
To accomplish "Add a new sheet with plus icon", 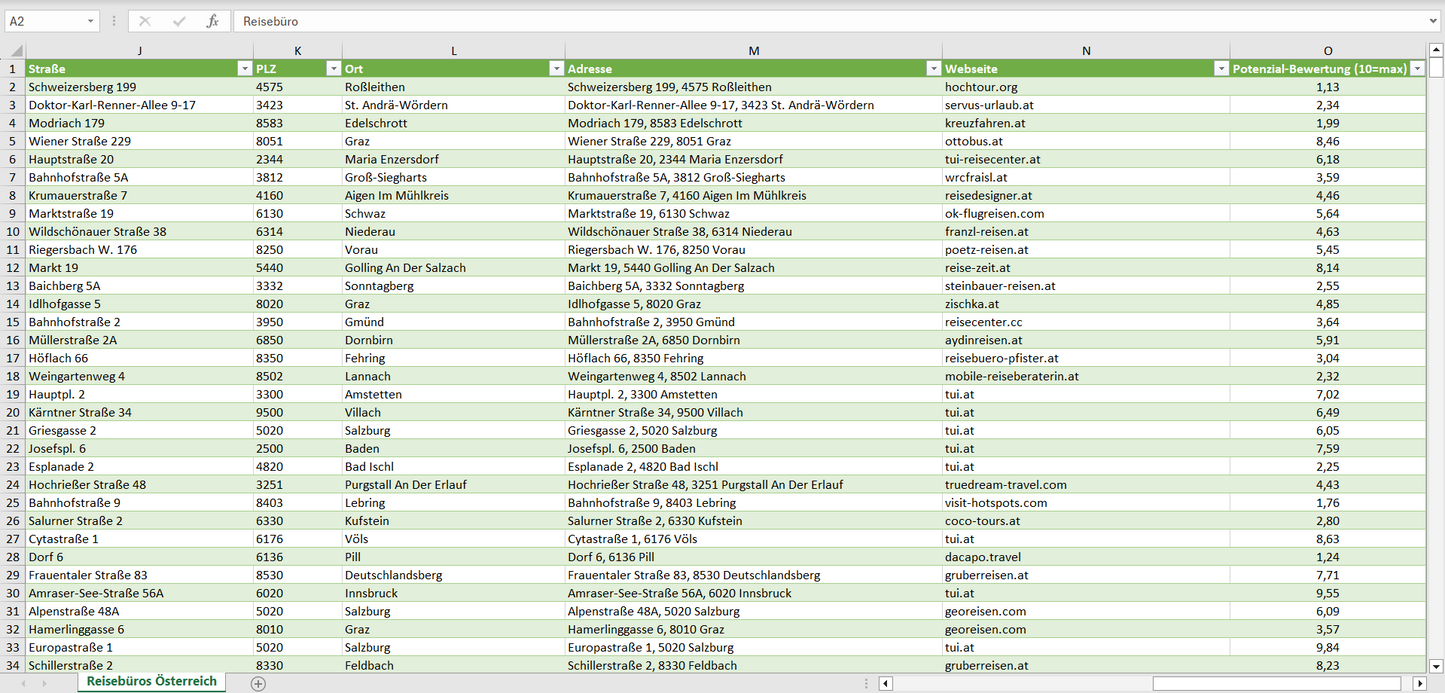I will [258, 683].
